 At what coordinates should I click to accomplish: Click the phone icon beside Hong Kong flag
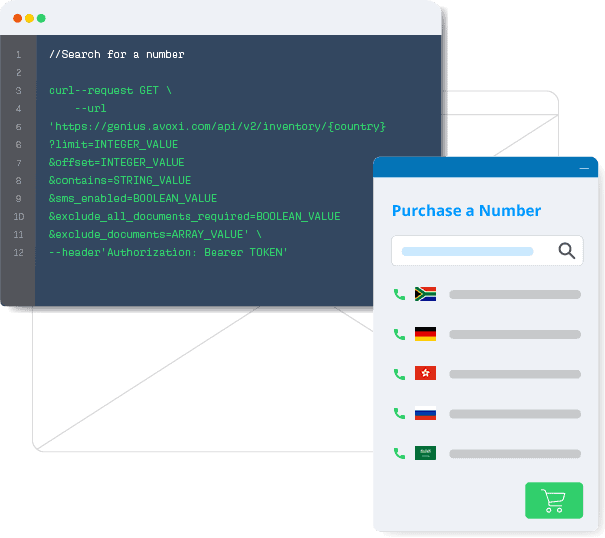pyautogui.click(x=400, y=373)
